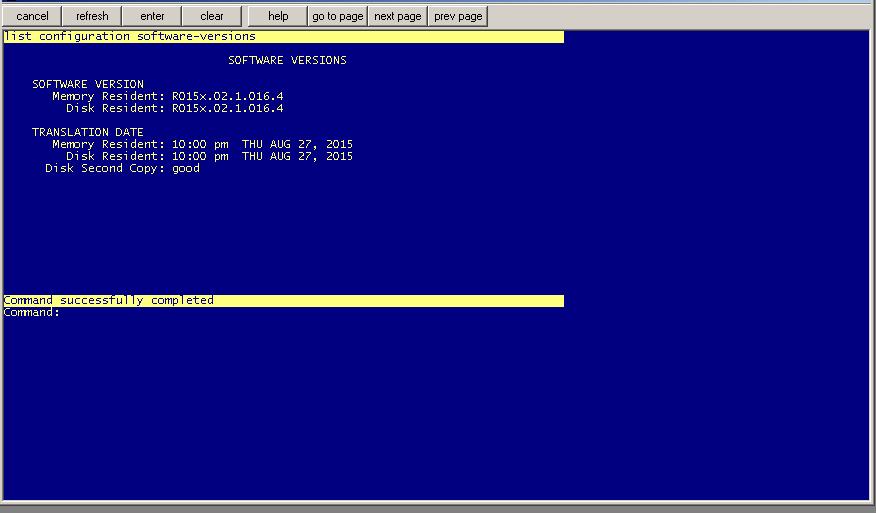The image size is (876, 513).
Task: Clear the terminal with clear button
Action: (x=212, y=16)
